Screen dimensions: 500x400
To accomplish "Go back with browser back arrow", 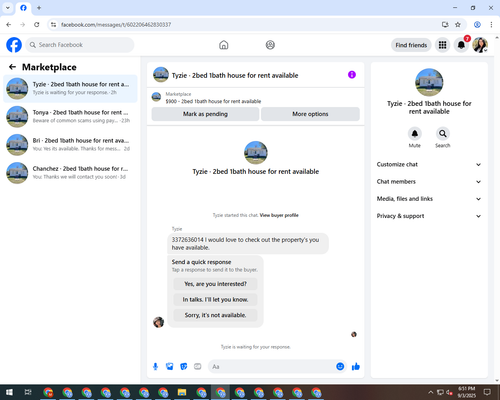I will pyautogui.click(x=9, y=25).
